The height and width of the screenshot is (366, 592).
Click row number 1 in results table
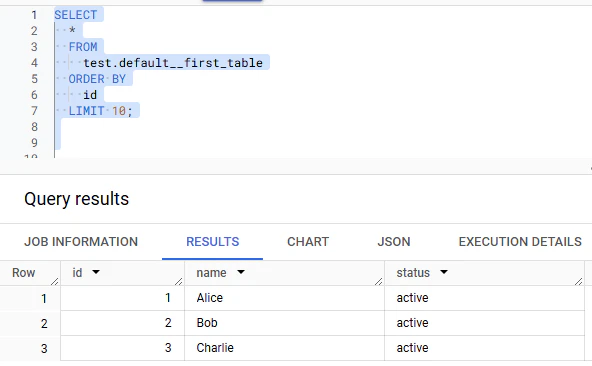tap(44, 299)
